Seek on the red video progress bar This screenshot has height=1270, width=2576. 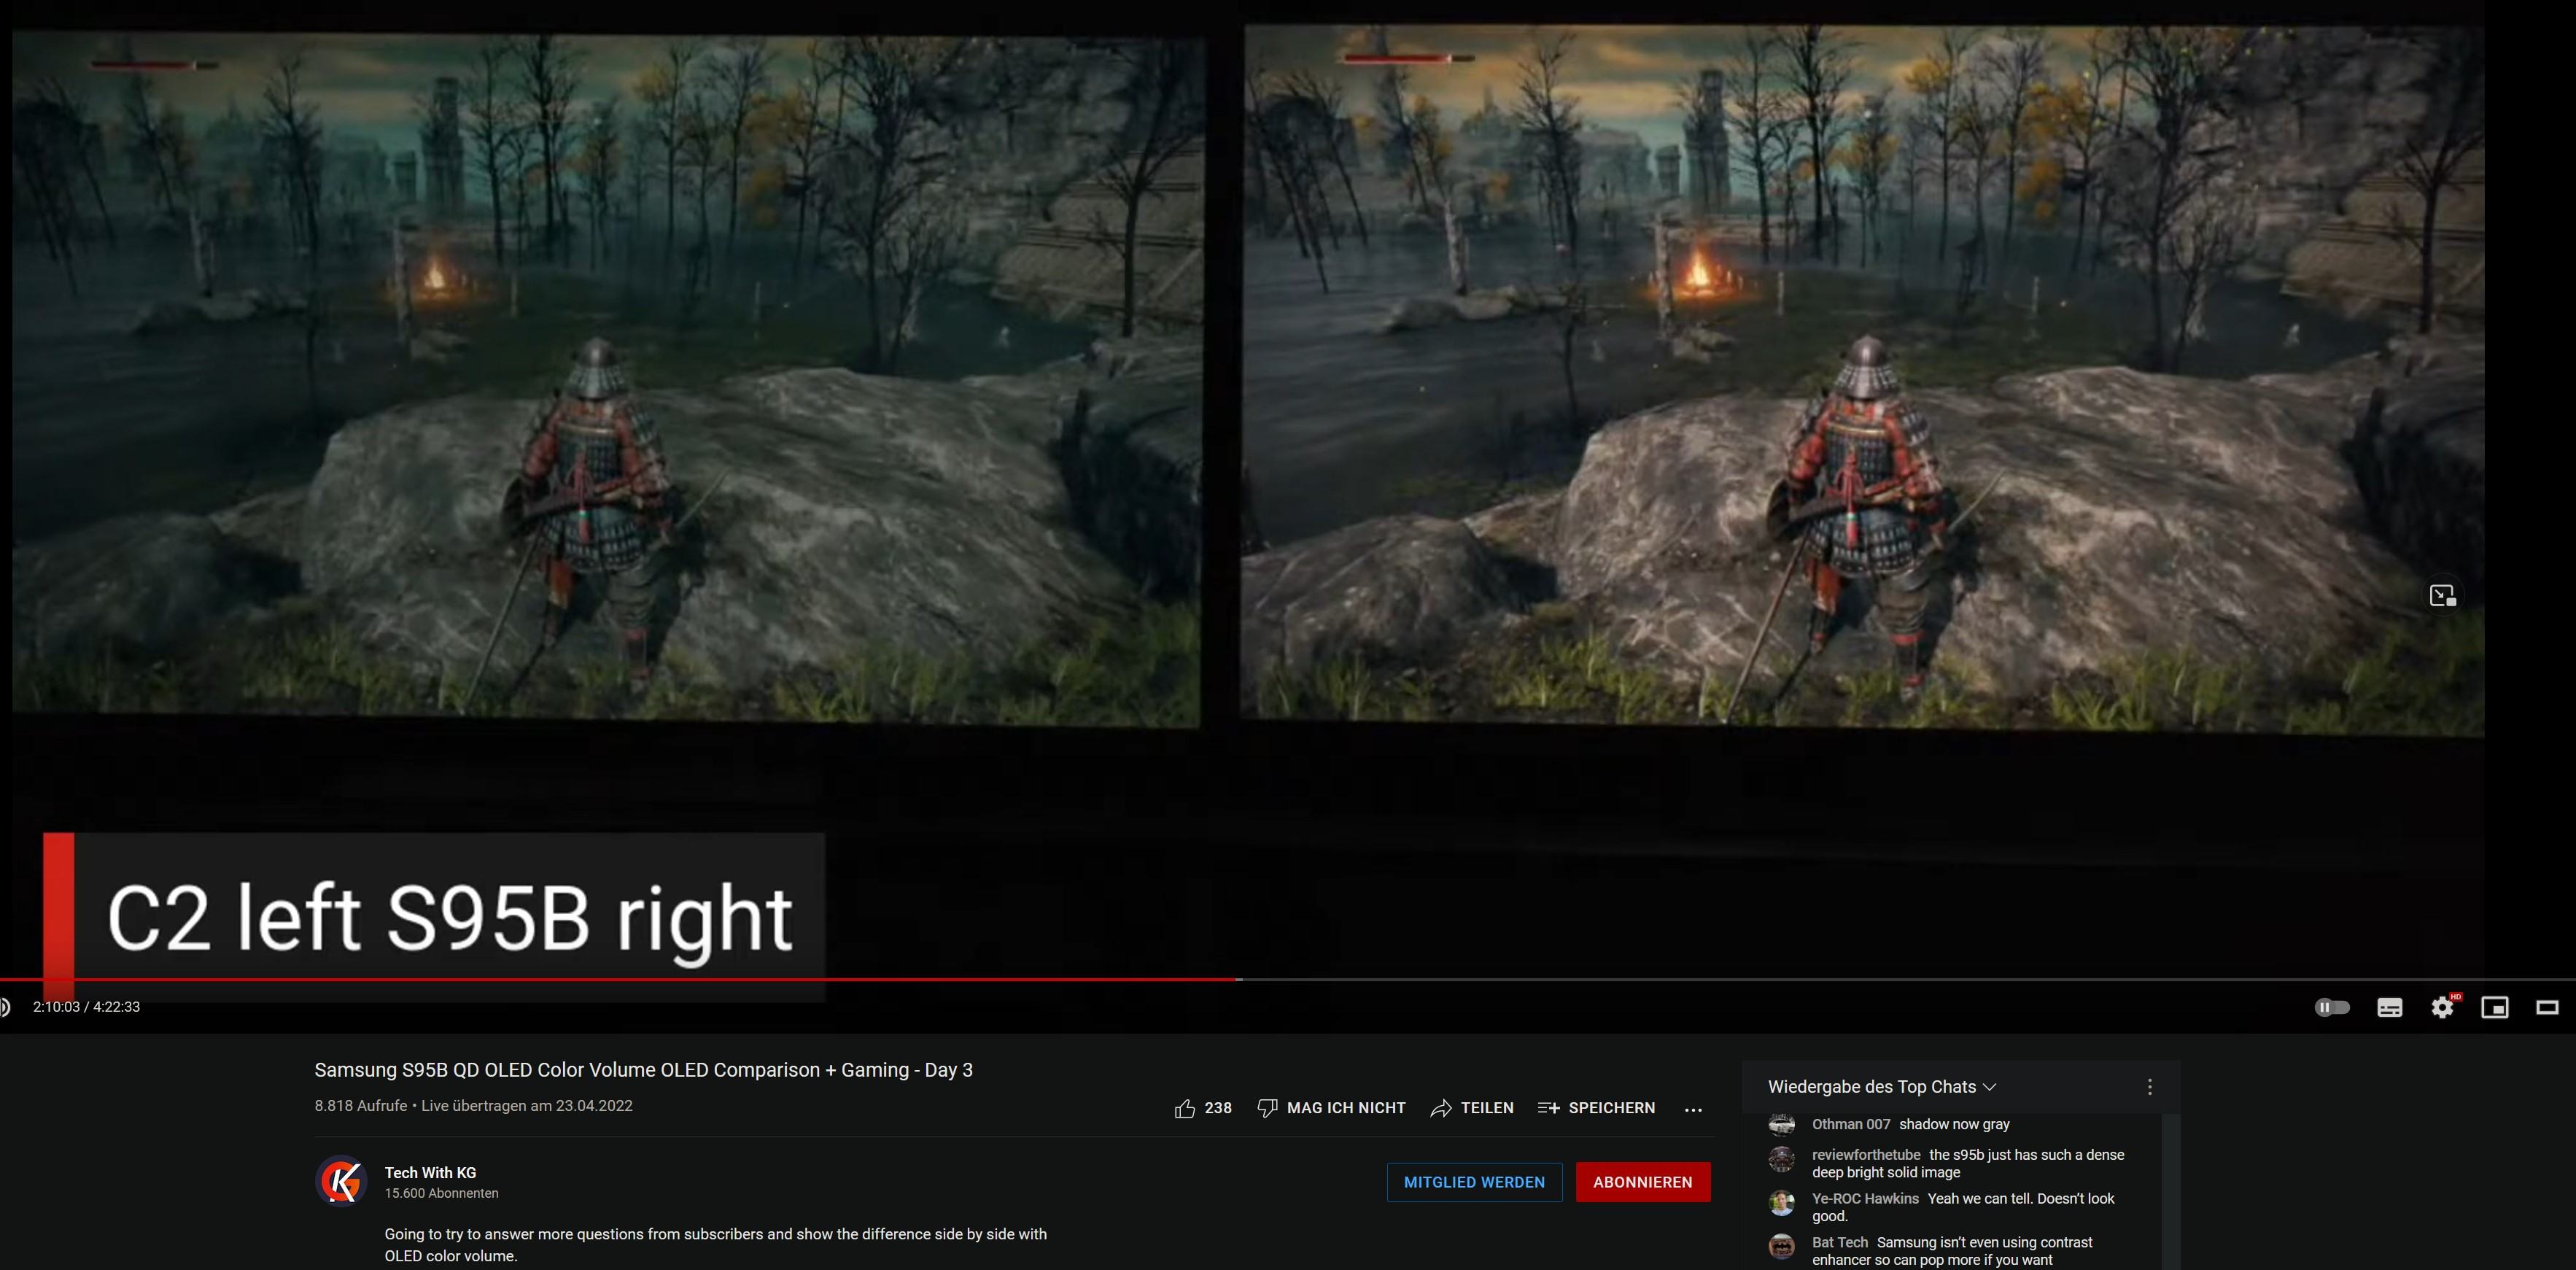pos(1288,979)
